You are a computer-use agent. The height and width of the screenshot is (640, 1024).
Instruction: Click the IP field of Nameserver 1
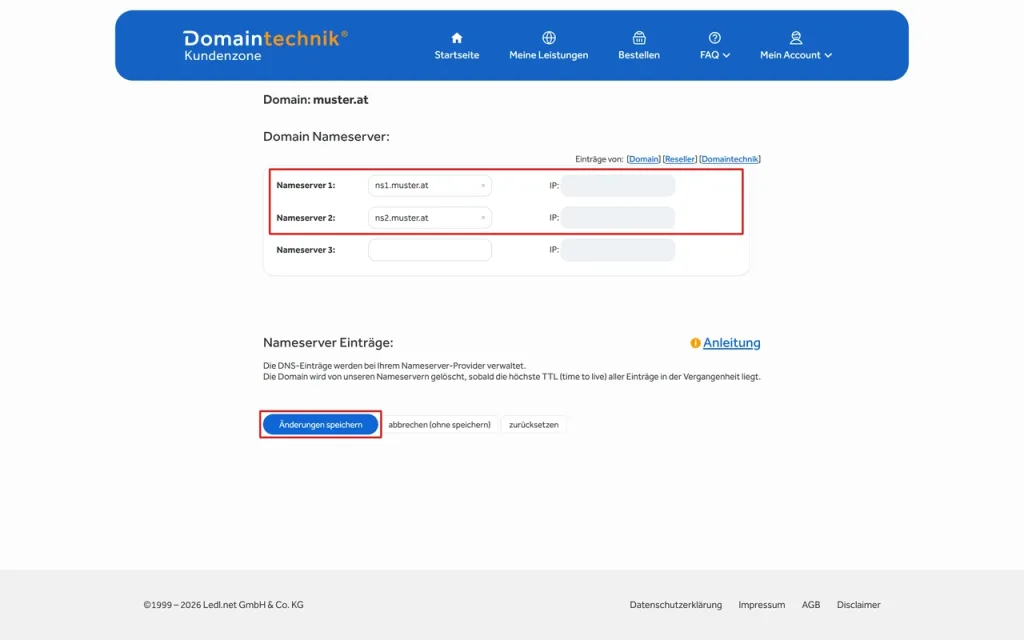click(x=618, y=185)
